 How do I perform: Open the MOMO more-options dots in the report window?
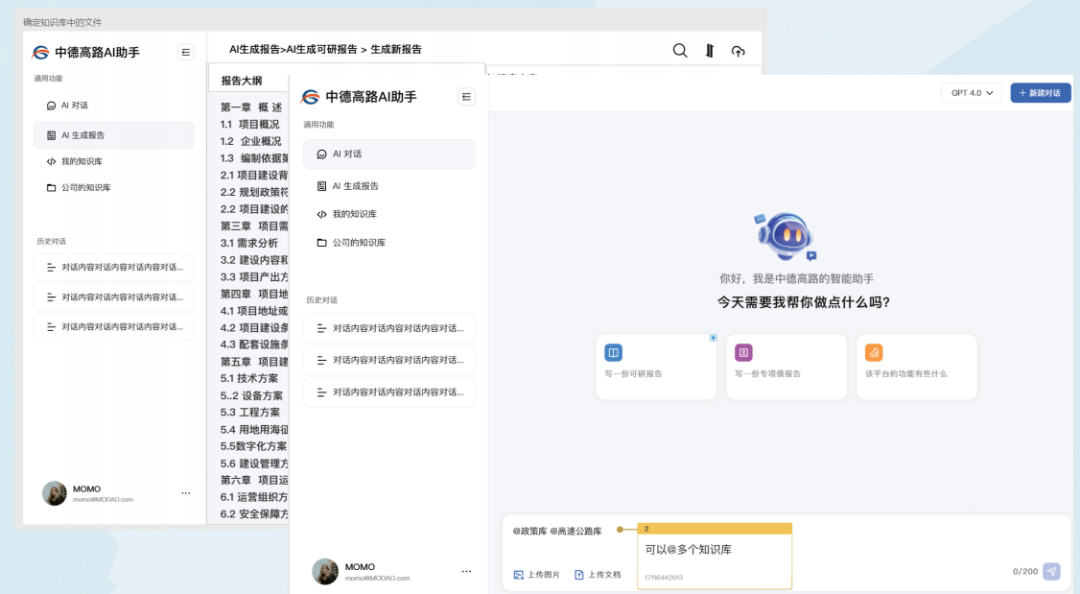[185, 493]
